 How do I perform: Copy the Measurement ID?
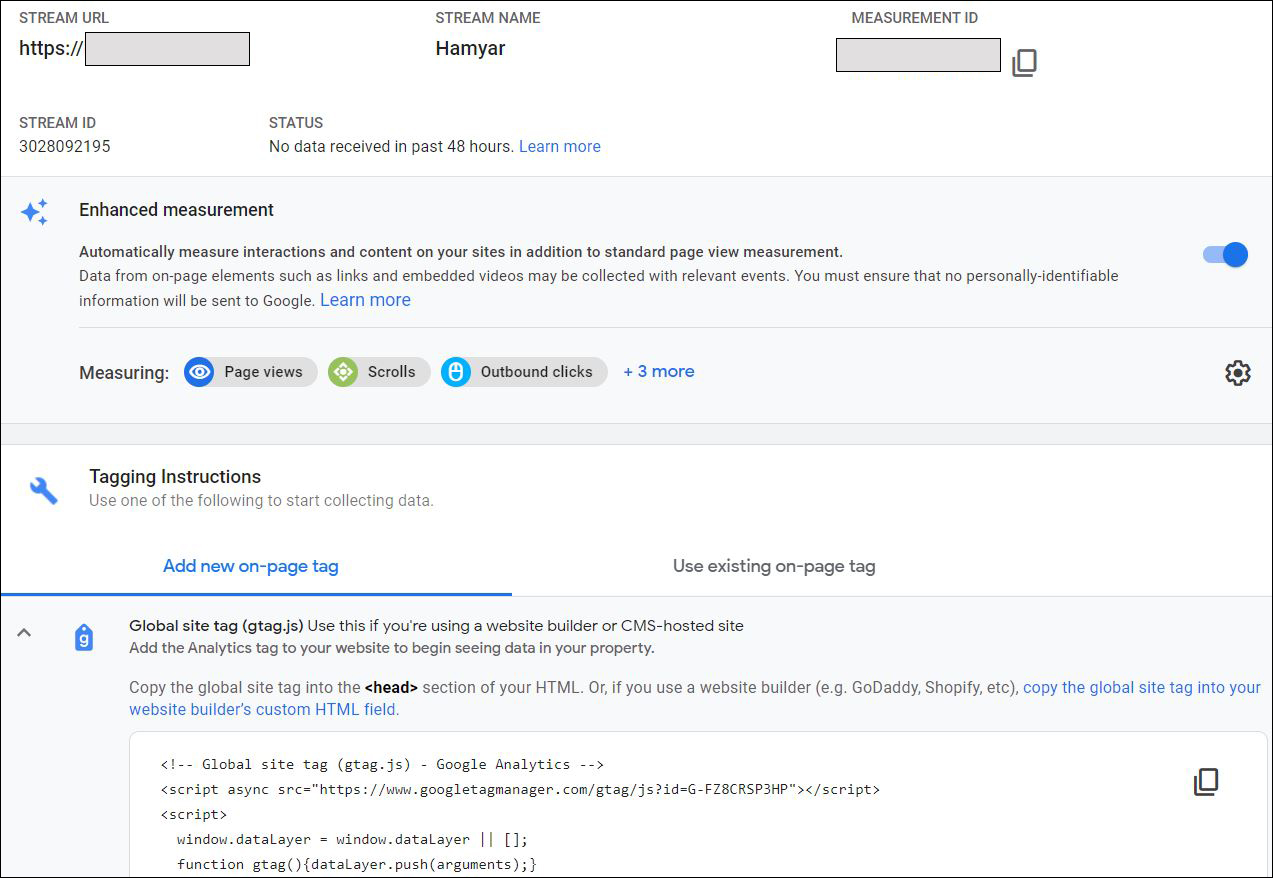tap(1024, 63)
